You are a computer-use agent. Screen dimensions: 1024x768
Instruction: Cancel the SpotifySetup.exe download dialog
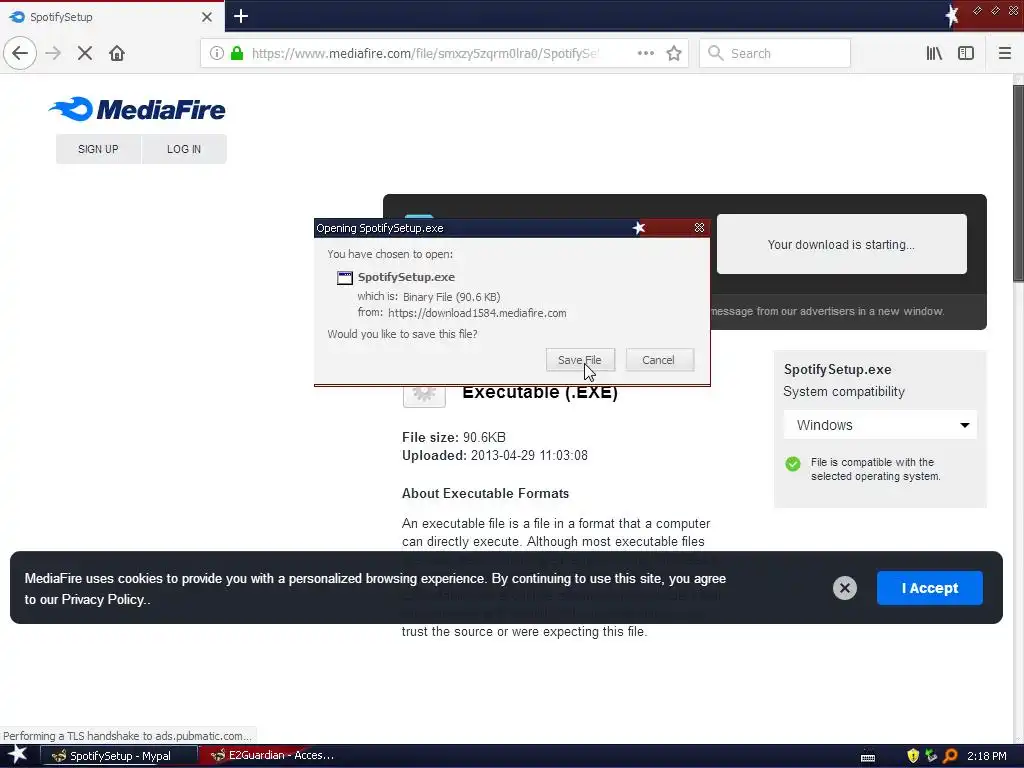pos(659,360)
